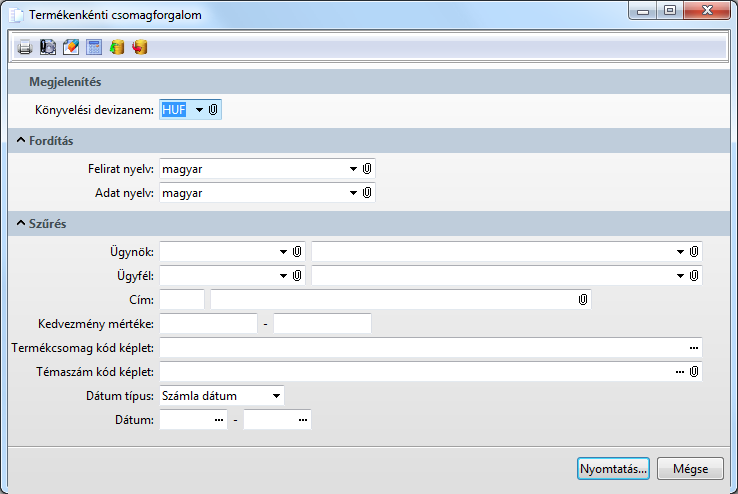Open Ügynök code dropdown arrow
This screenshot has height=494, width=738.
pos(283,252)
